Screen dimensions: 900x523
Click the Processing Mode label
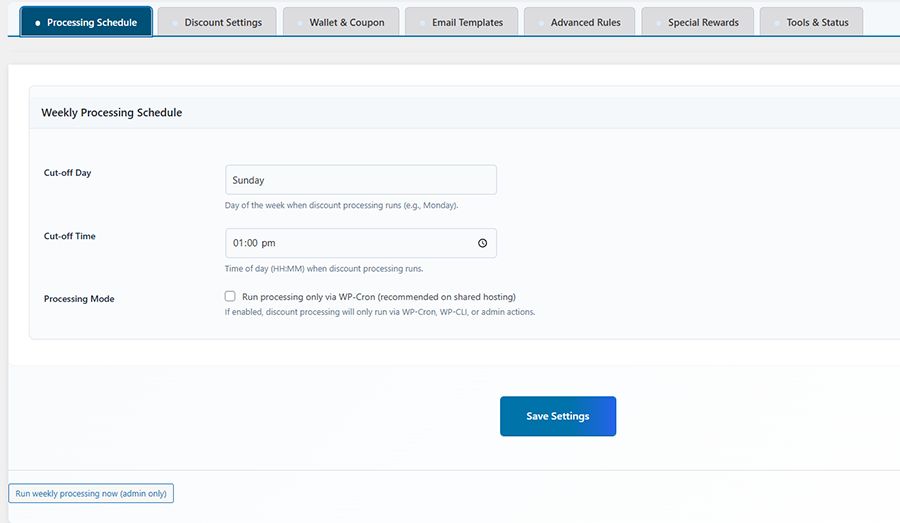[x=79, y=299]
